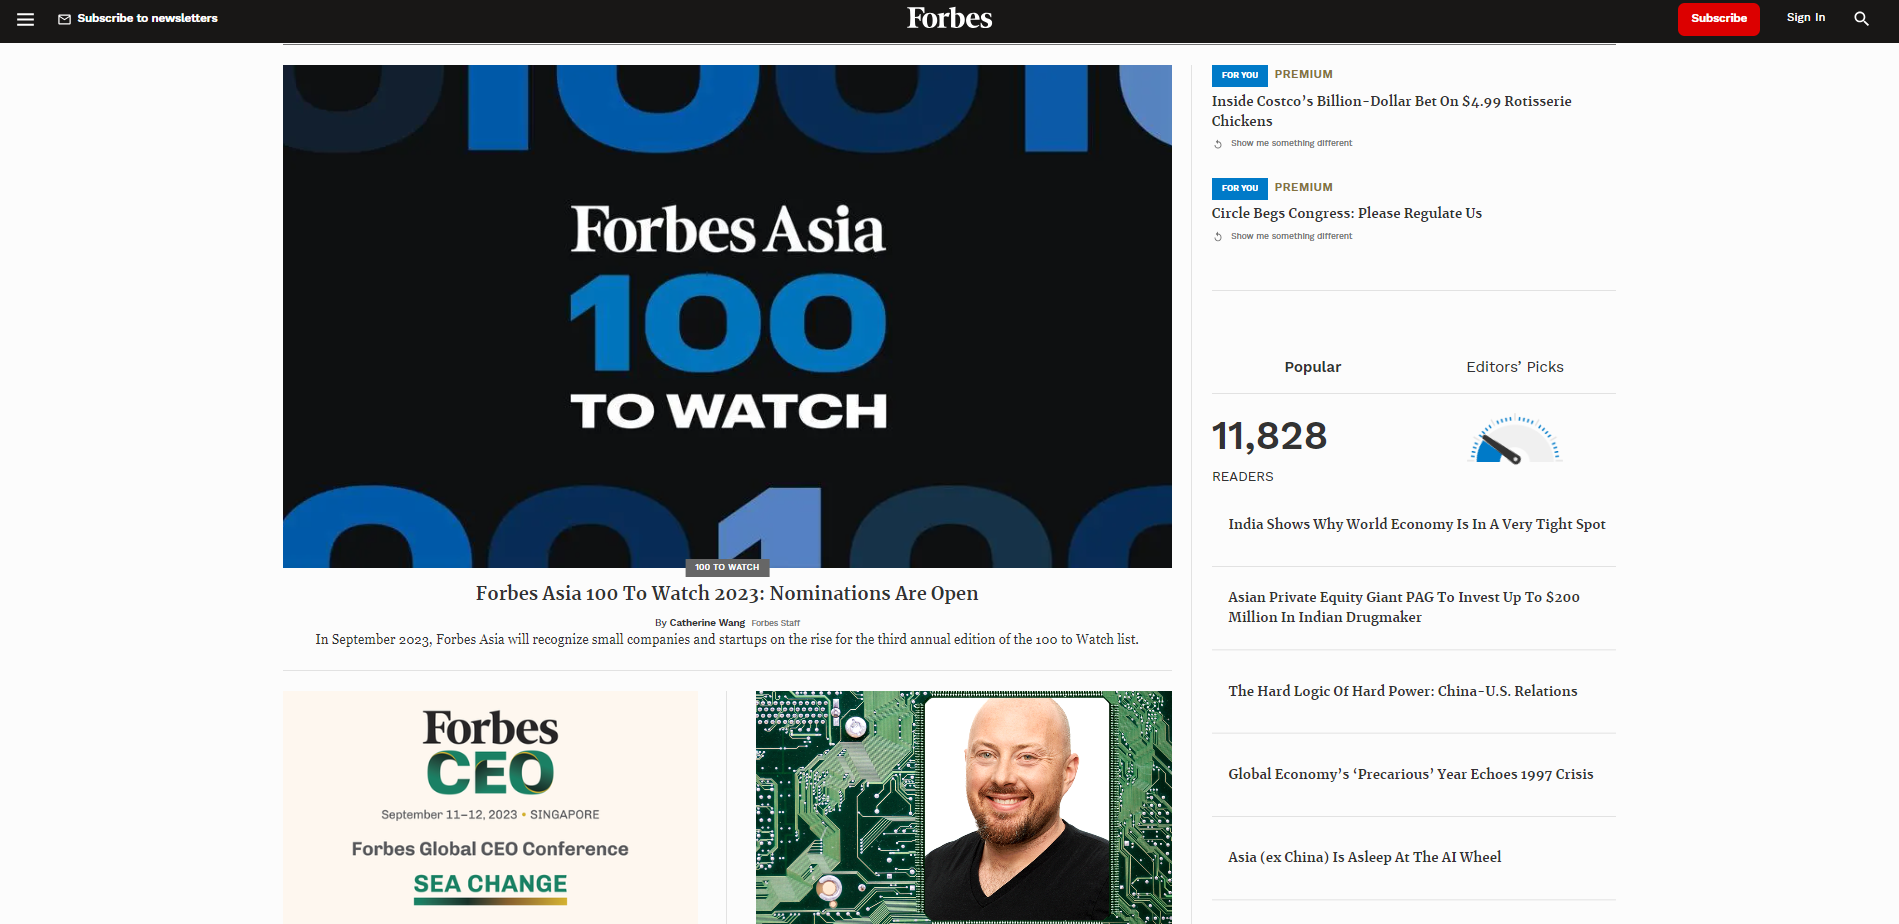
Task: Click author Catherine Wang's name
Action: click(707, 623)
